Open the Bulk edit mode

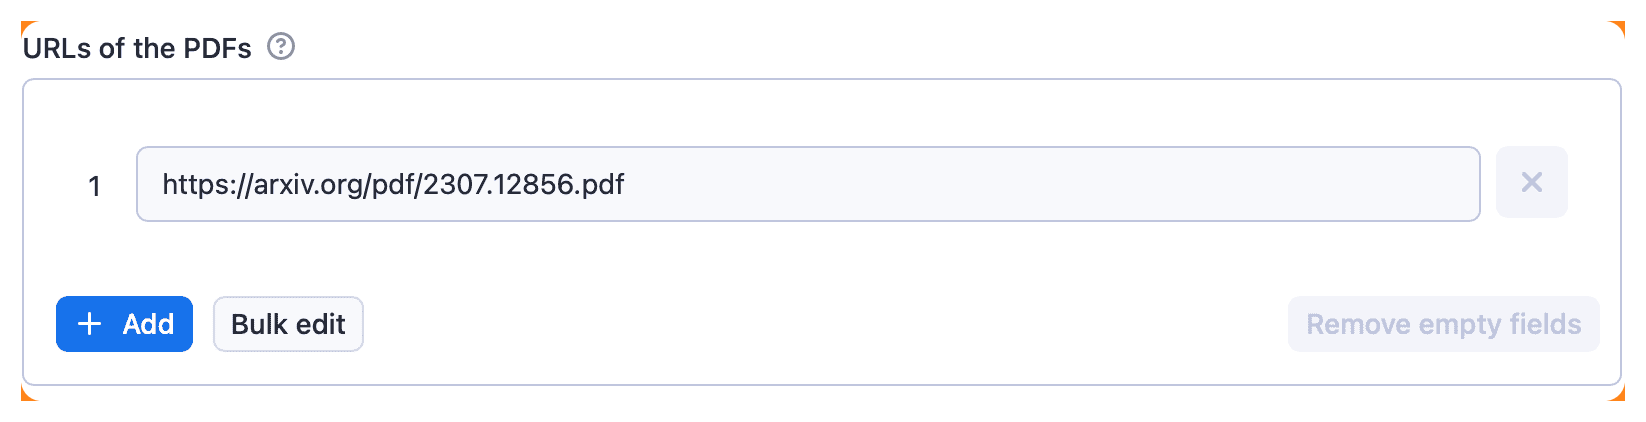coord(288,324)
